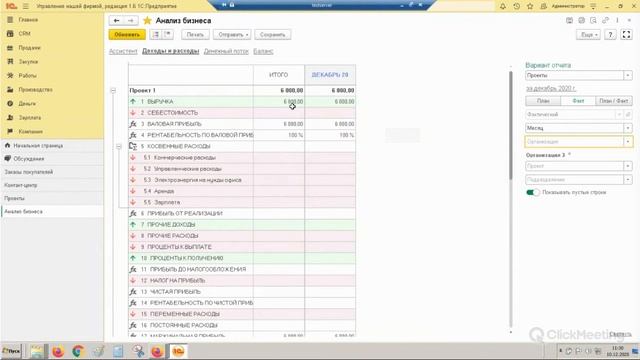Open notifications bell in title bar
Viewport: 640px width, 360px height.
point(503,6)
